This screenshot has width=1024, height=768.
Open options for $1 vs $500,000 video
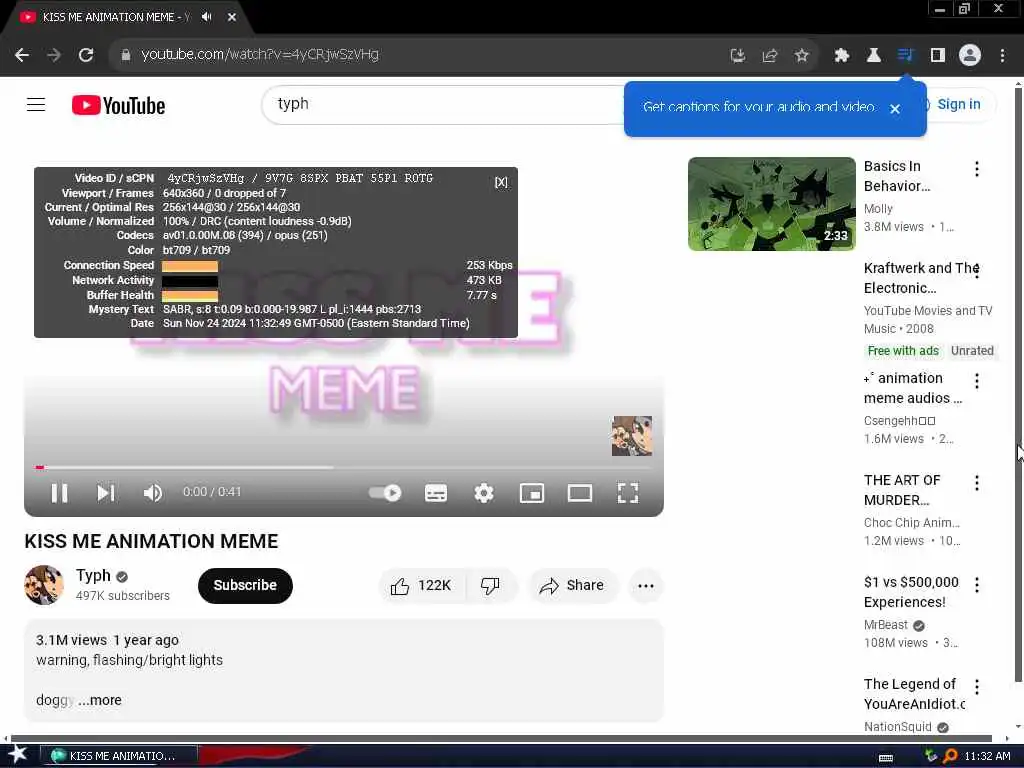click(976, 584)
